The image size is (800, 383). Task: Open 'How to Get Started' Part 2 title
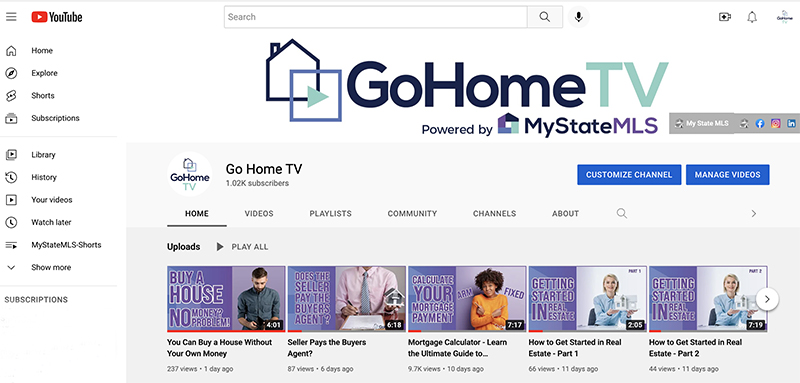(695, 348)
